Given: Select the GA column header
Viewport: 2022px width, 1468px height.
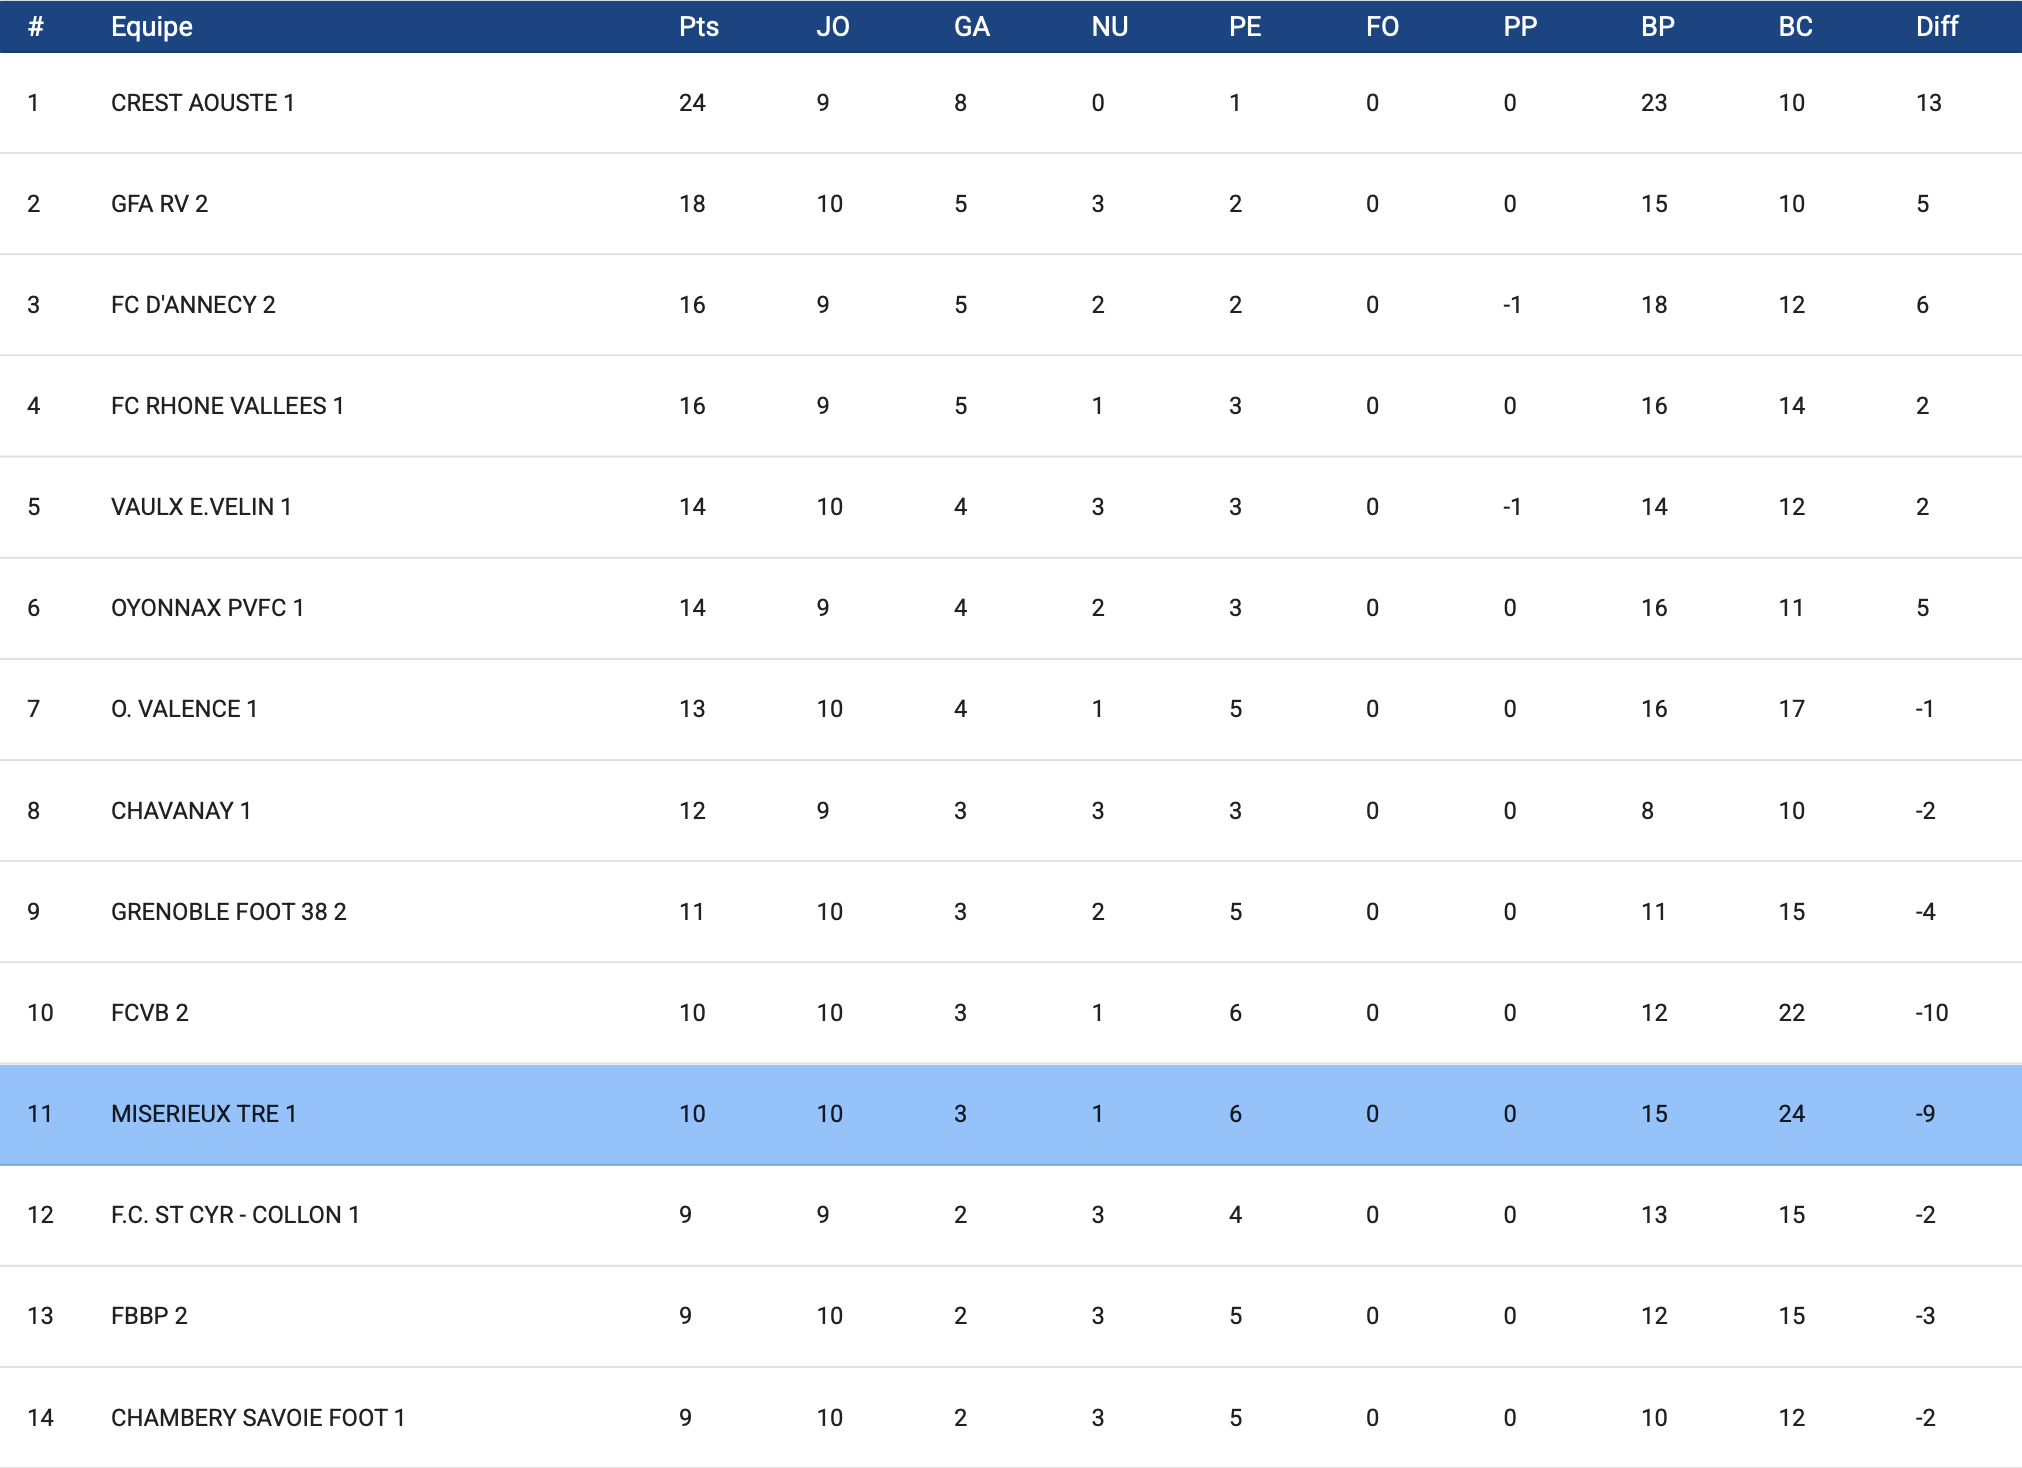Looking at the screenshot, I should click(x=971, y=27).
